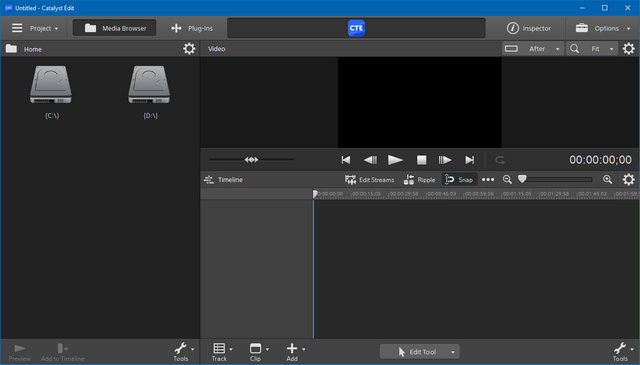This screenshot has width=640, height=365.
Task: Open the After preview mode dropdown
Action: pos(544,49)
